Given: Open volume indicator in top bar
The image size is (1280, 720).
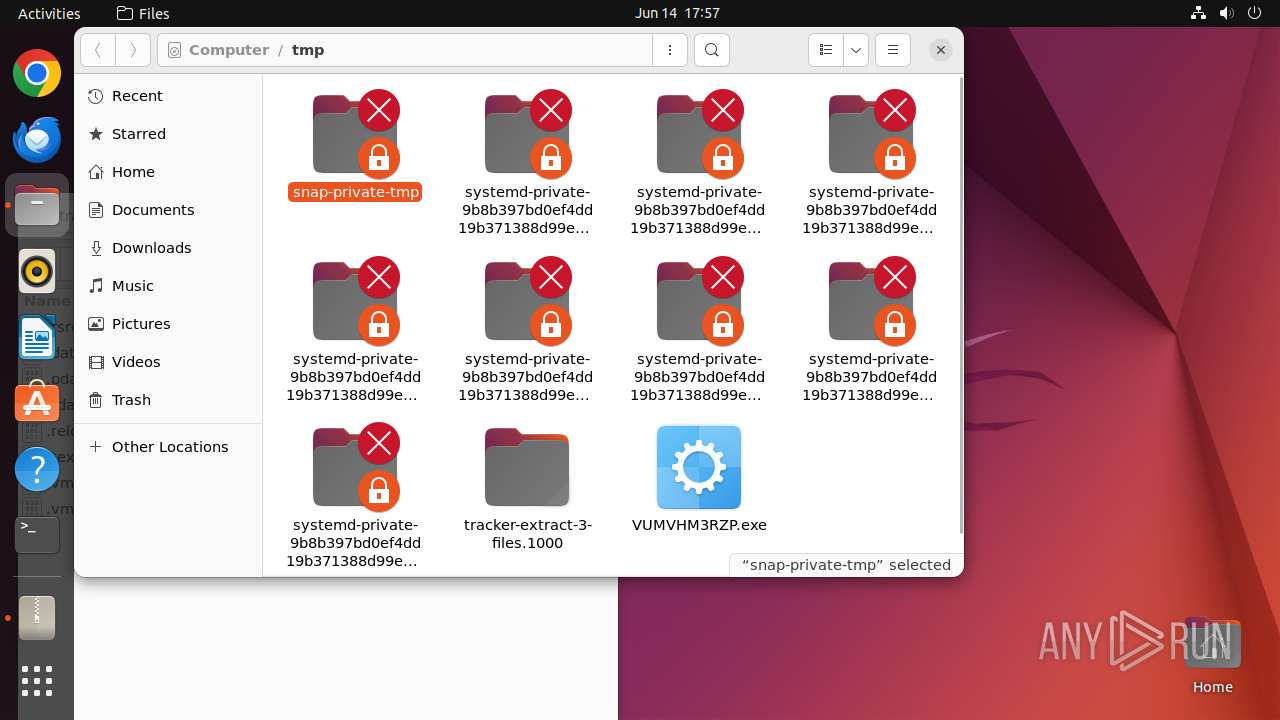Looking at the screenshot, I should [1226, 13].
